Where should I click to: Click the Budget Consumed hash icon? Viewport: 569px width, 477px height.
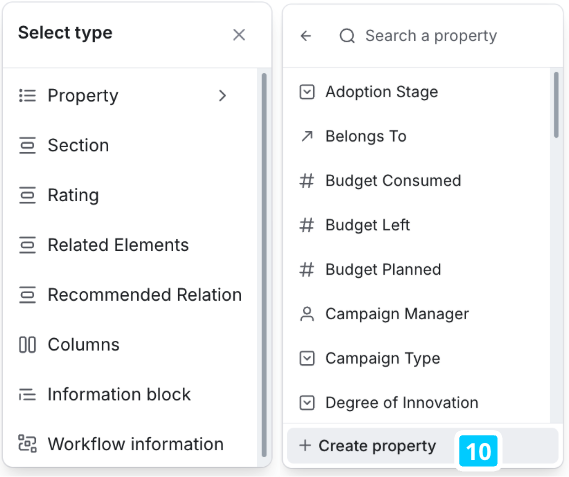307,180
